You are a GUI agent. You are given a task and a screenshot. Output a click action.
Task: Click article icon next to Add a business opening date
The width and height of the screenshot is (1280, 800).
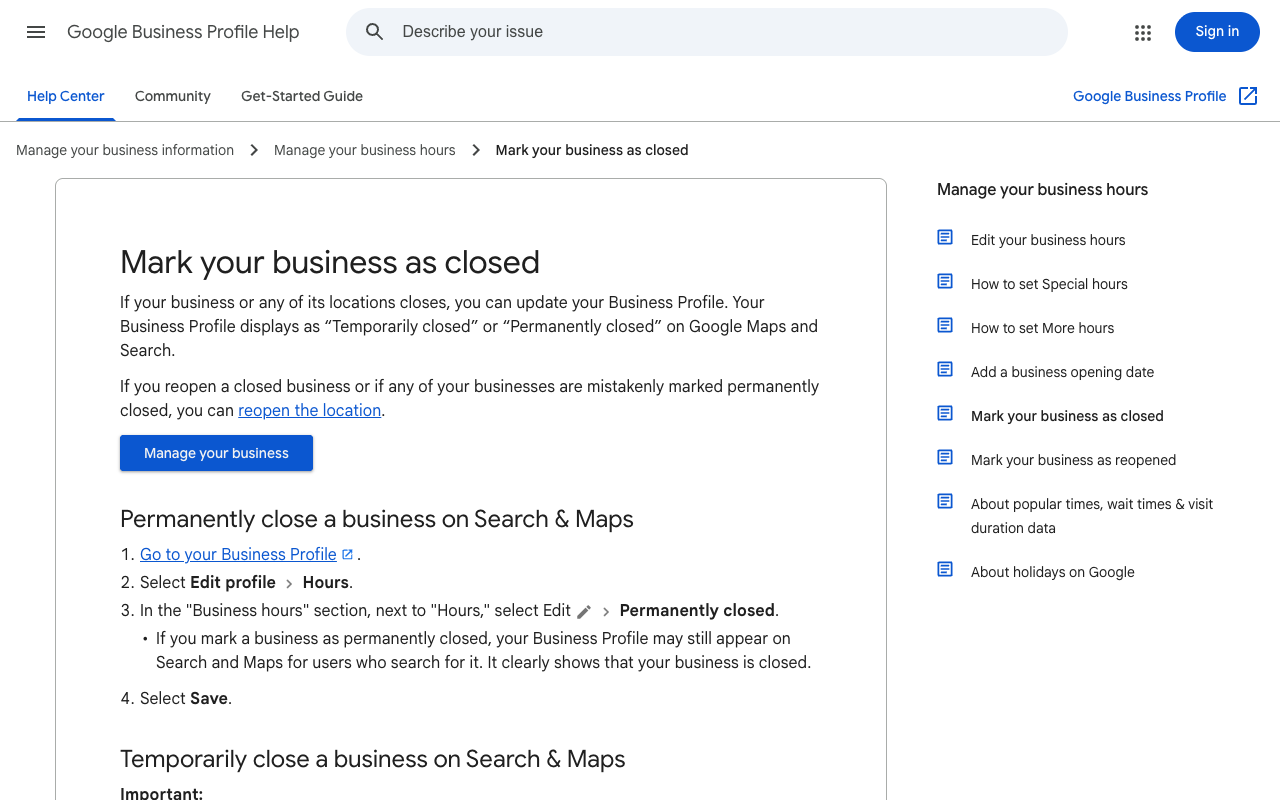point(945,369)
